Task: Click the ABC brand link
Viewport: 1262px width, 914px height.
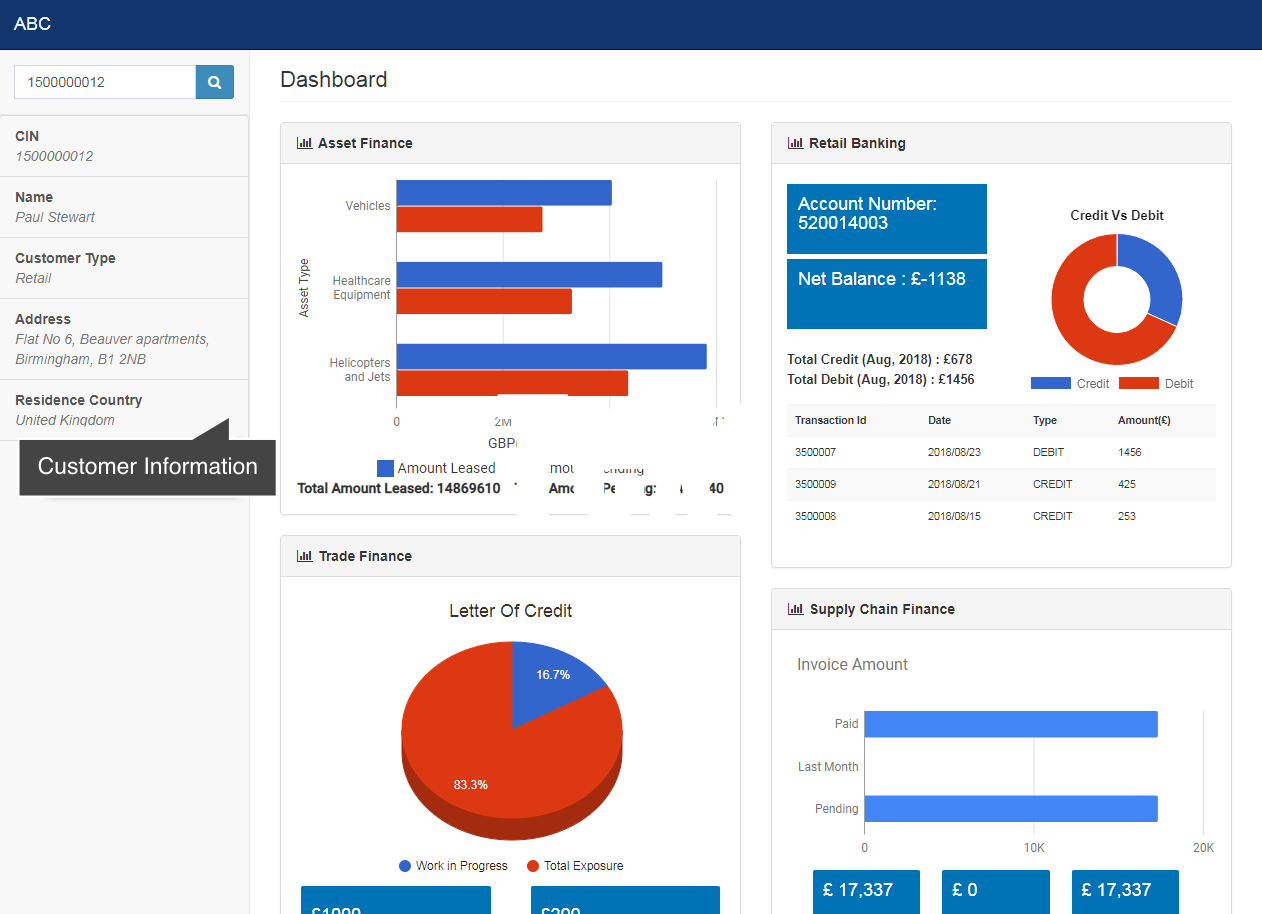Action: tap(32, 24)
